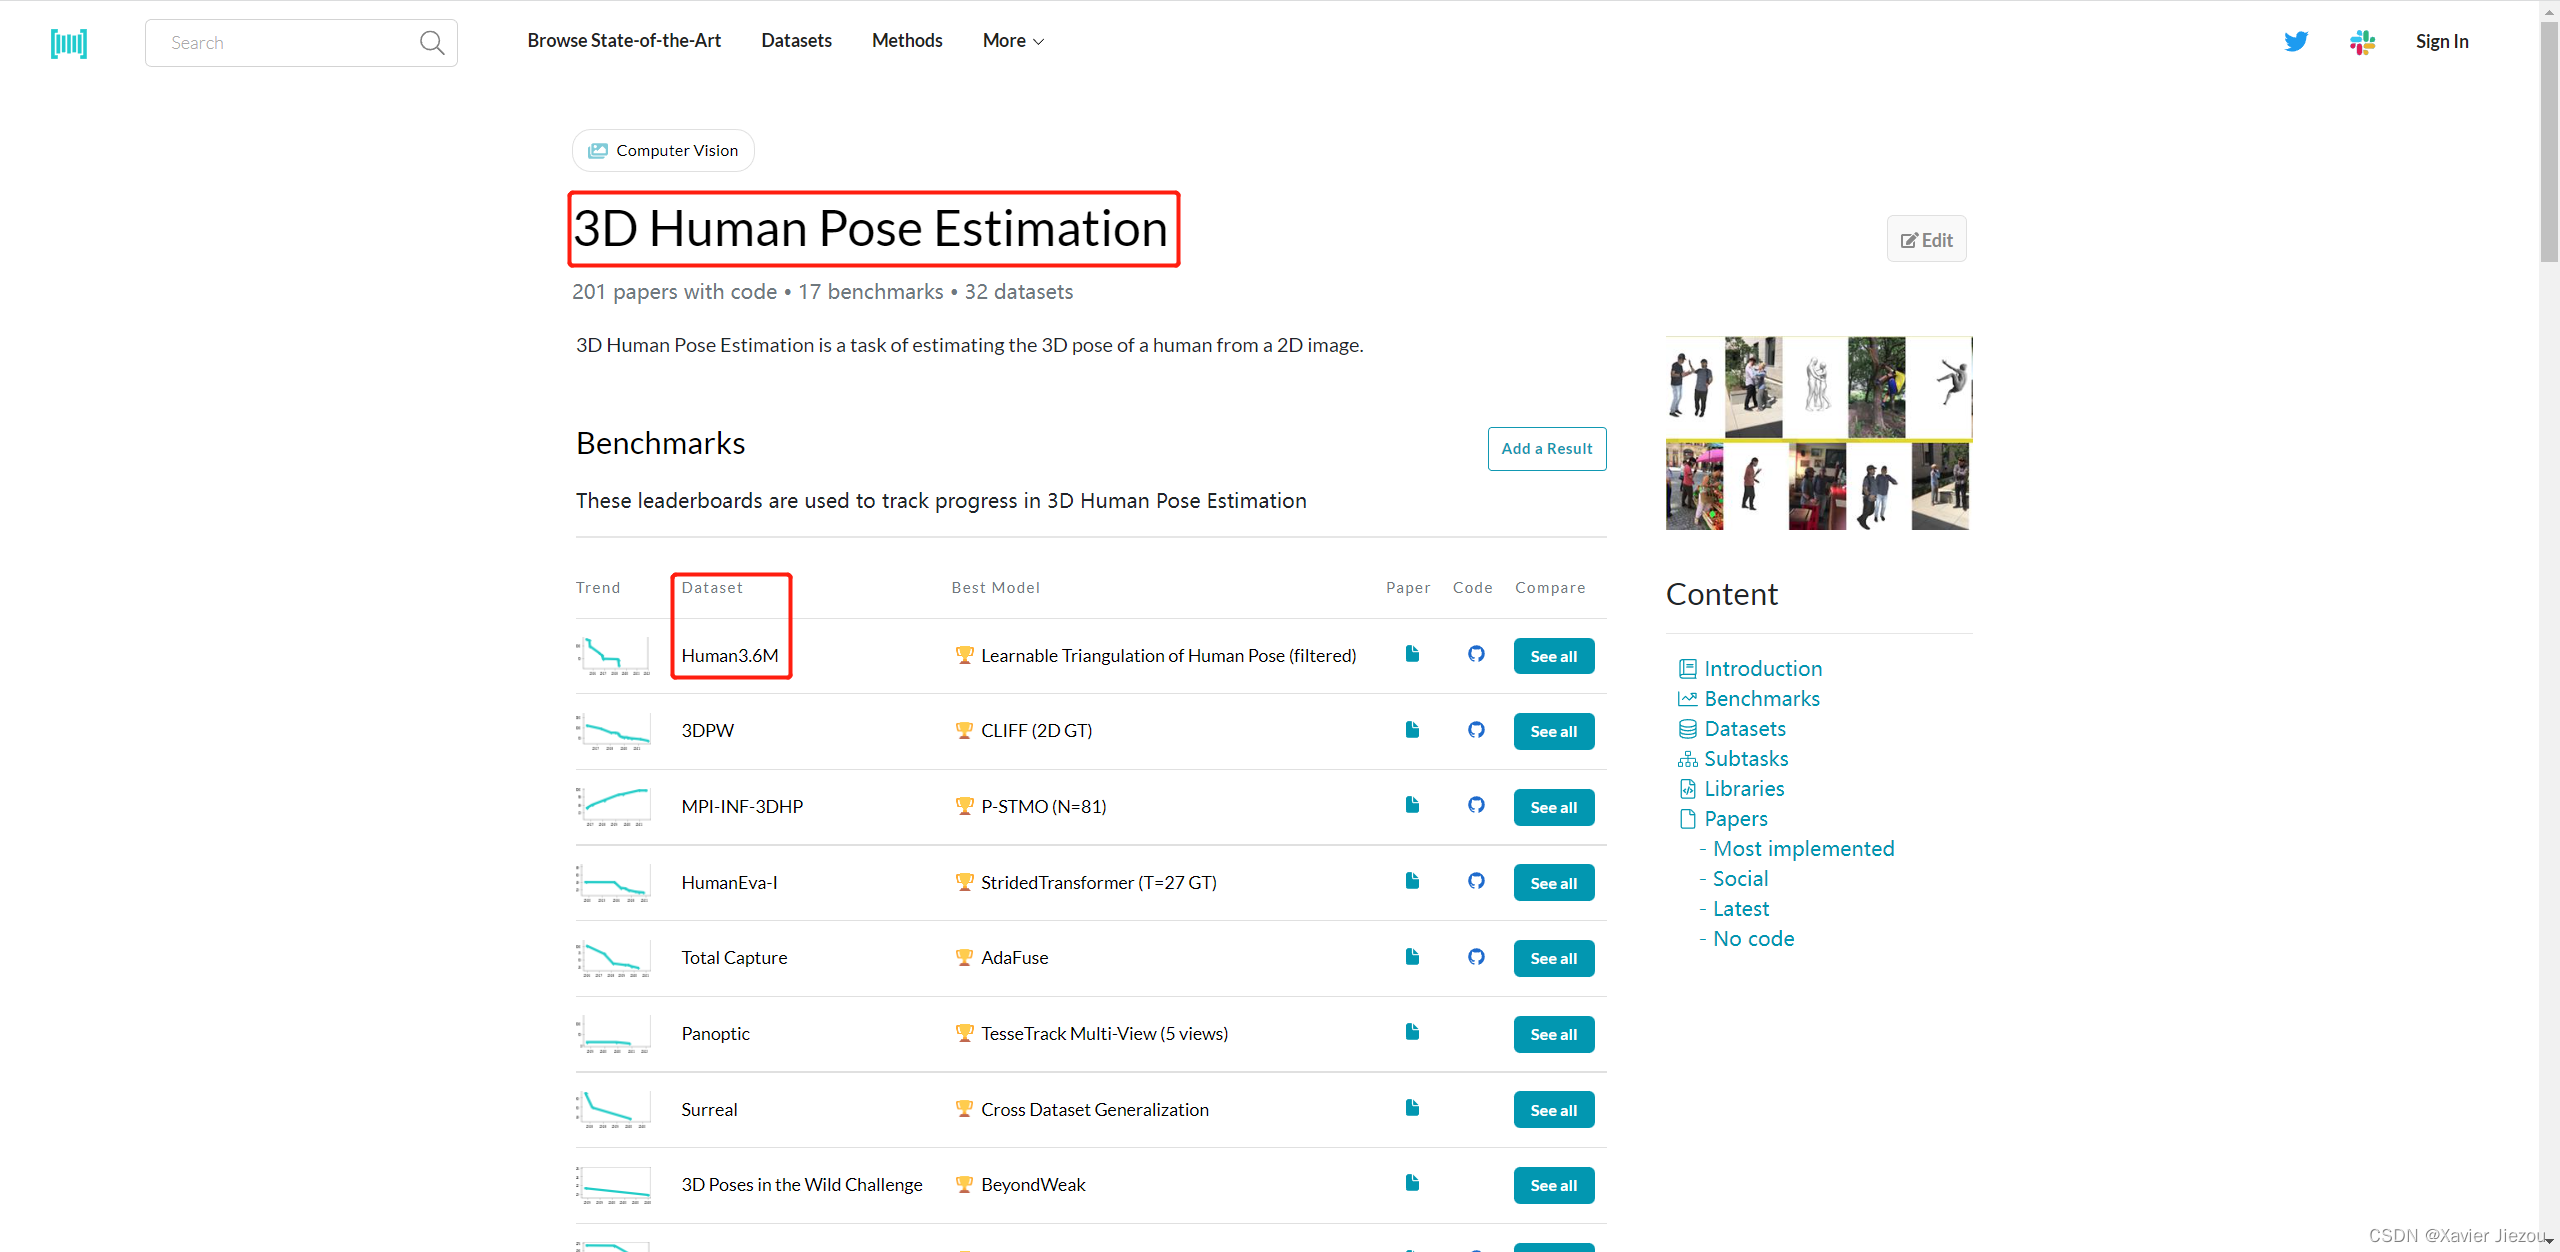2560x1252 pixels.
Task: Open GitHub code icon for 3DPW row
Action: [x=1476, y=730]
